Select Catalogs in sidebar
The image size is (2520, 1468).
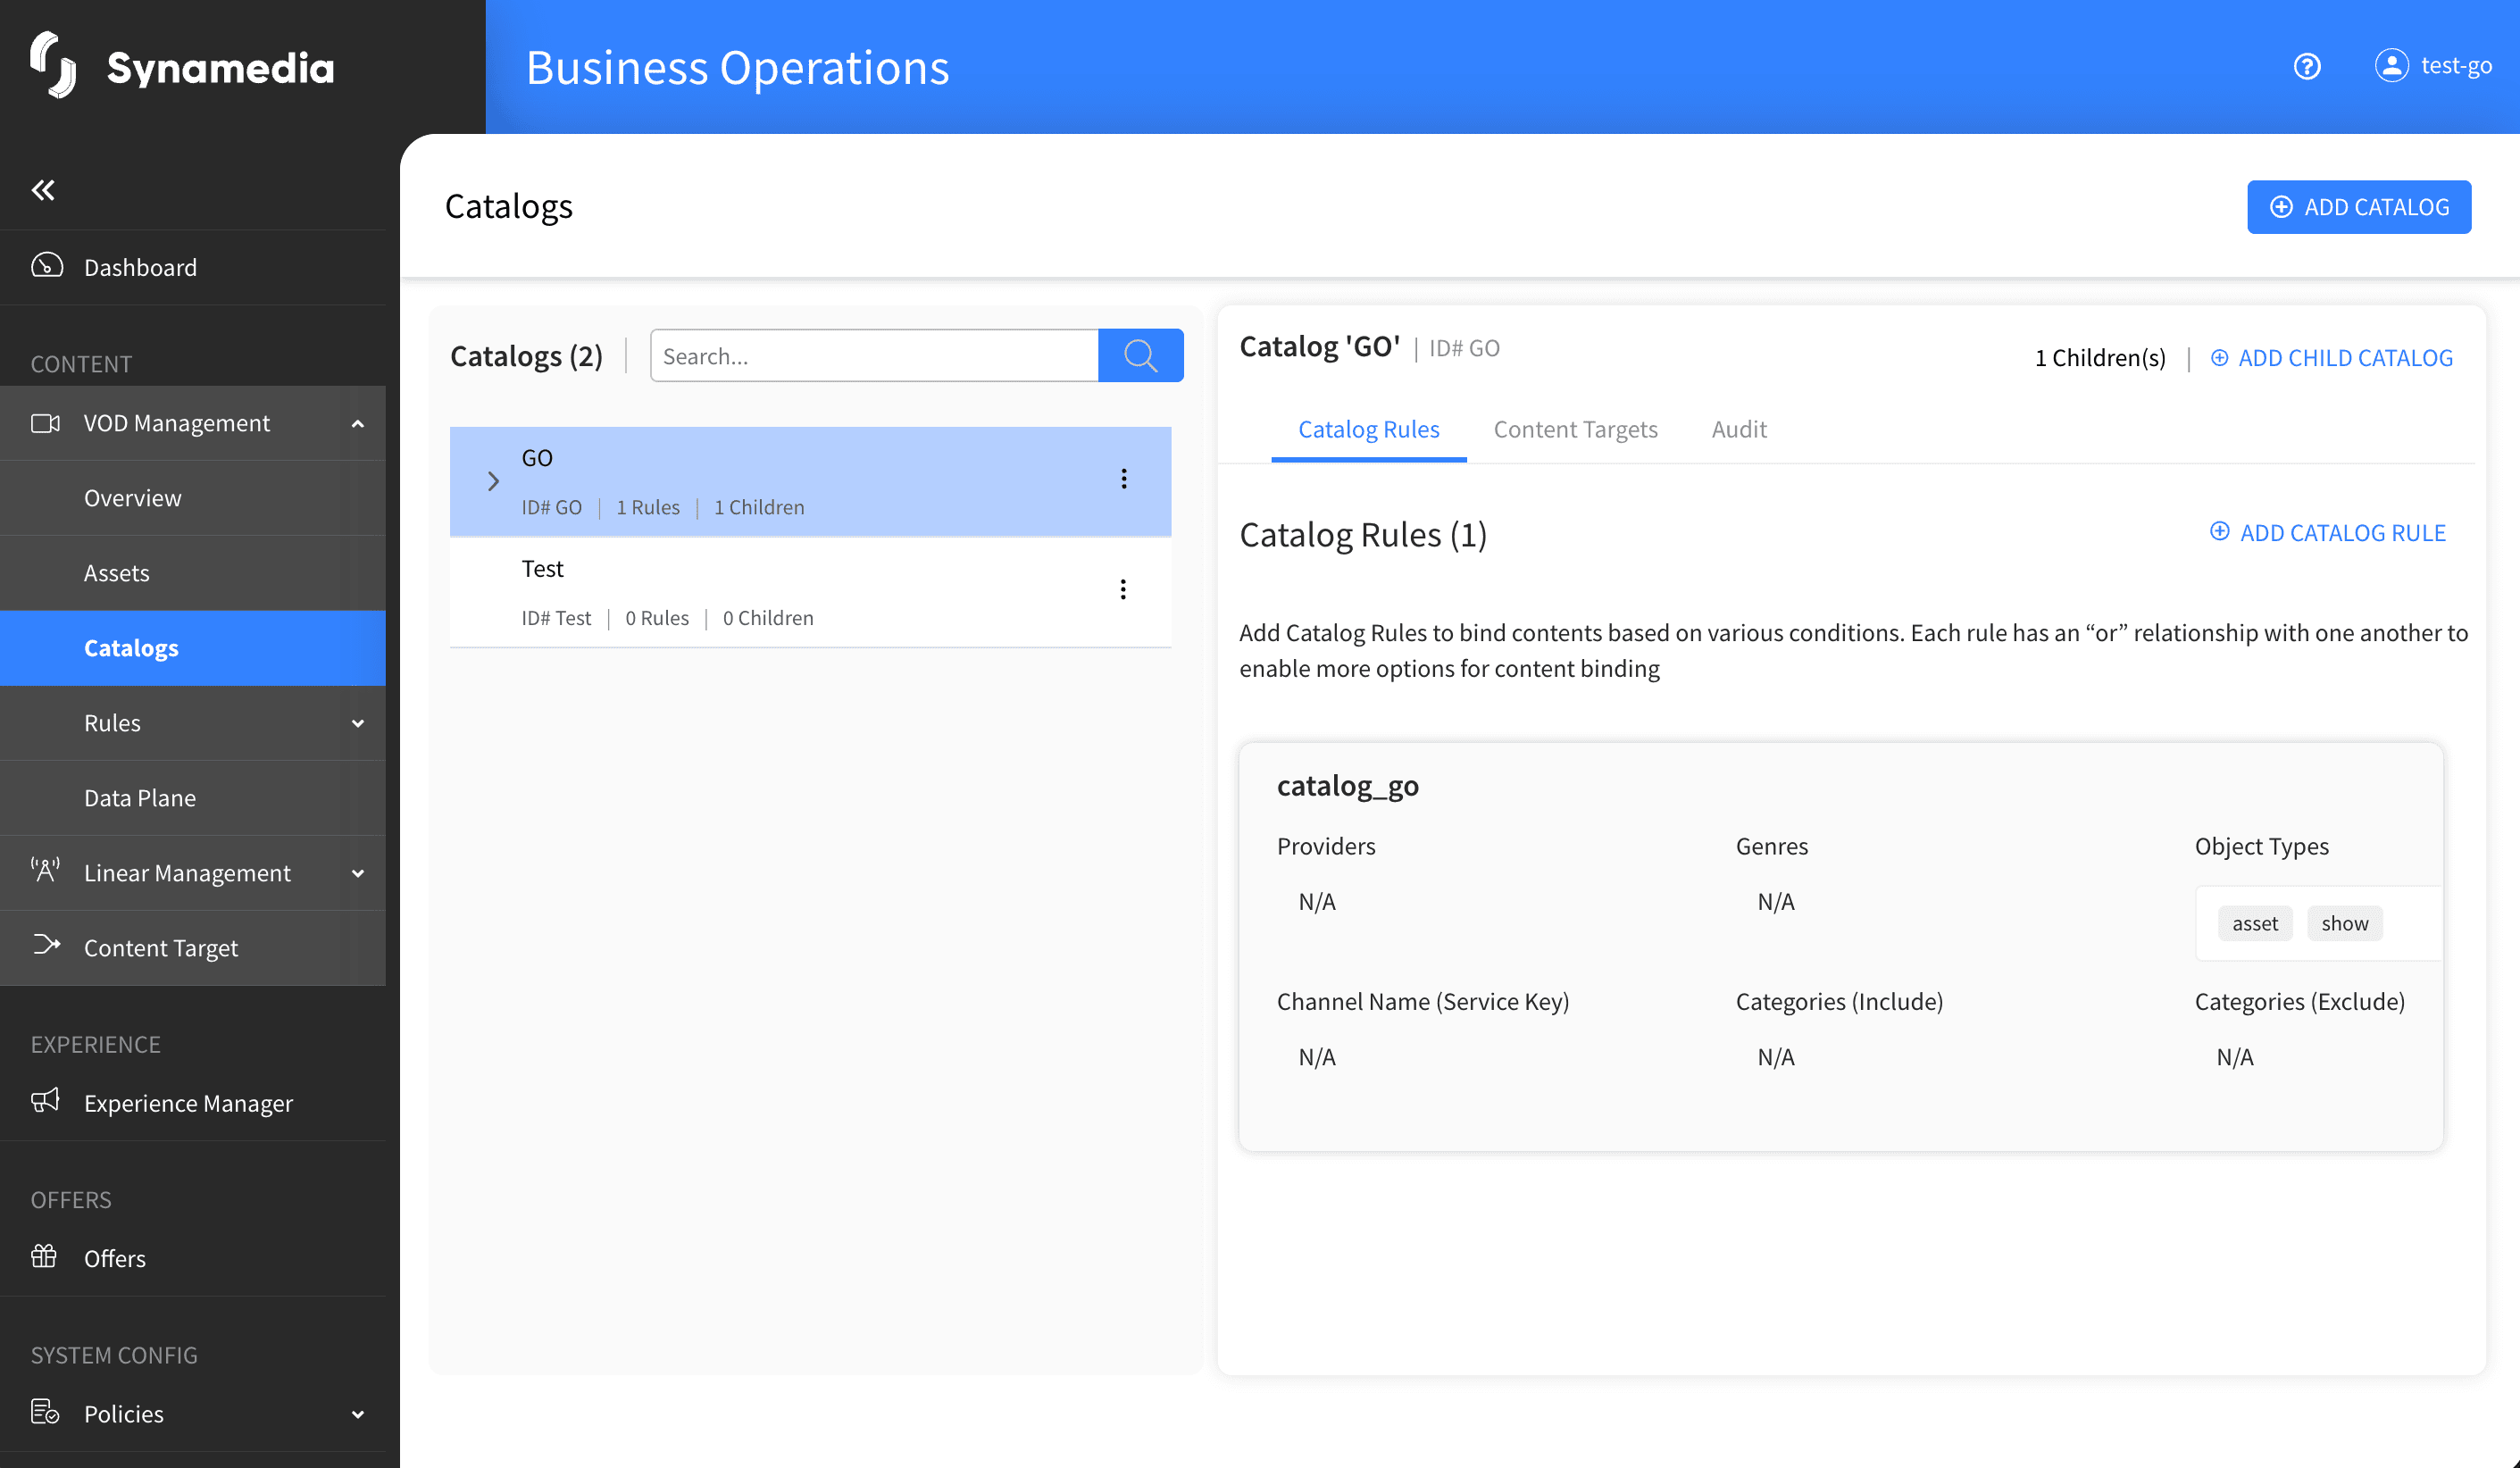coord(193,648)
